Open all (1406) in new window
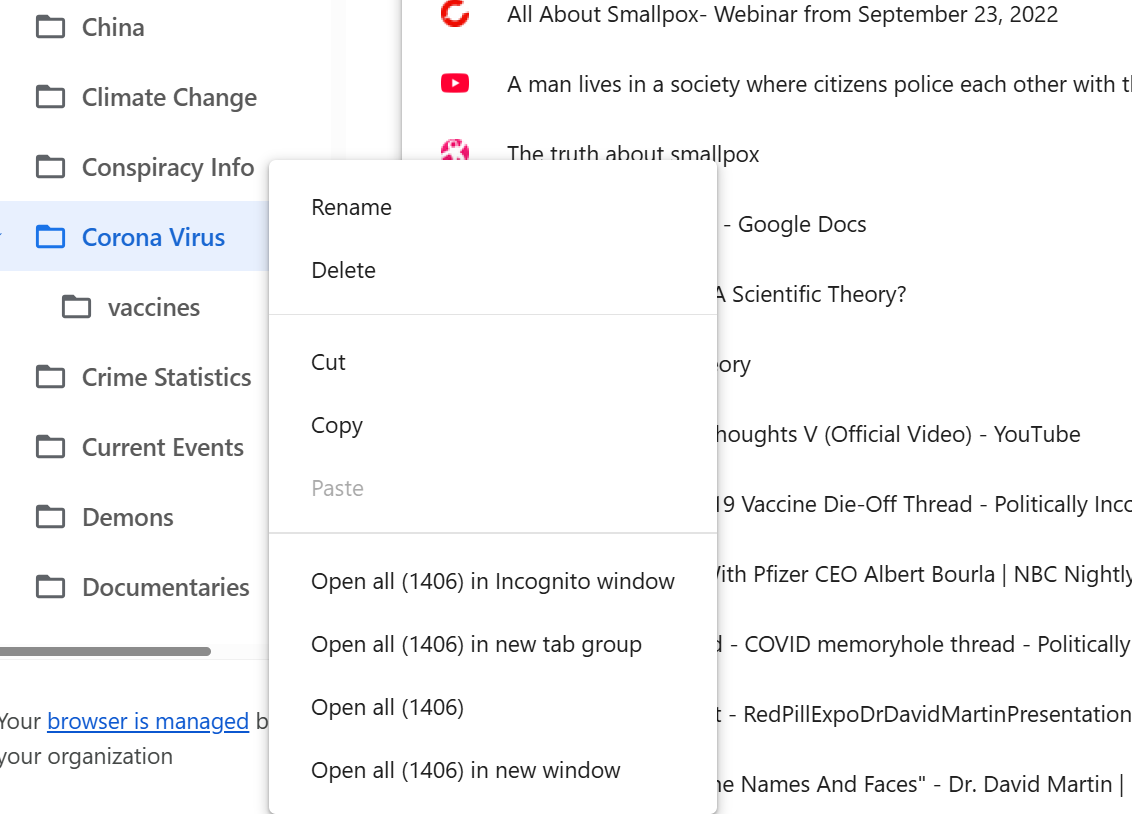Viewport: 1132px width, 814px height. [493, 771]
